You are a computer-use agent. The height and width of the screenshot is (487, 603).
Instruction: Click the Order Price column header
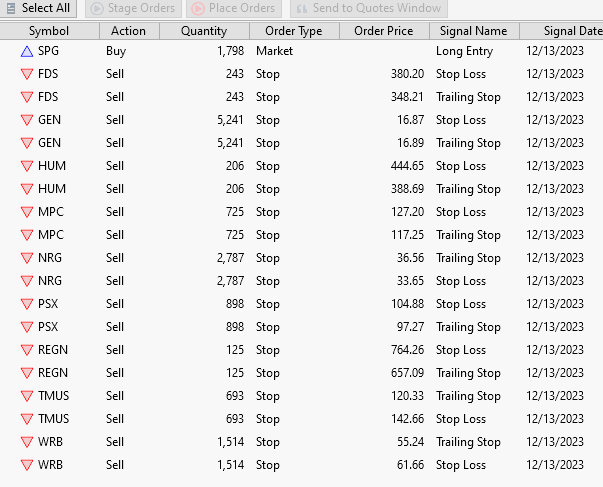(384, 31)
